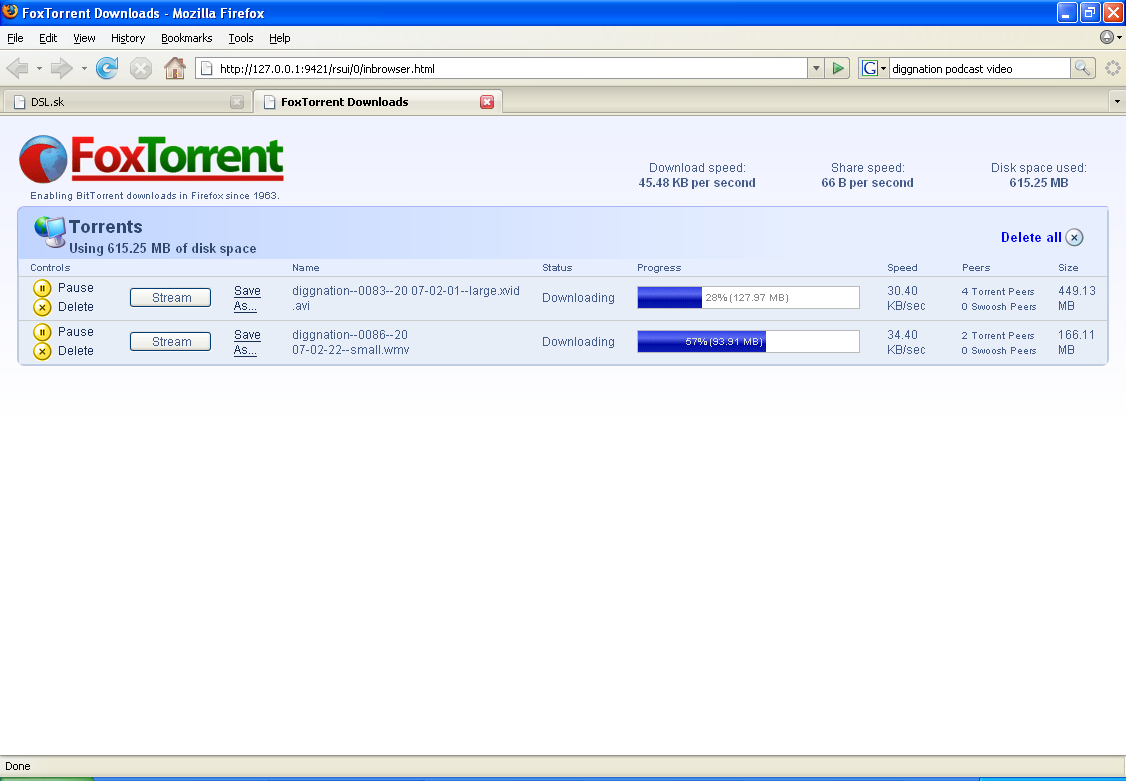Image resolution: width=1126 pixels, height=781 pixels.
Task: Click Save As for diggnation 0086 torrent
Action: 247,342
